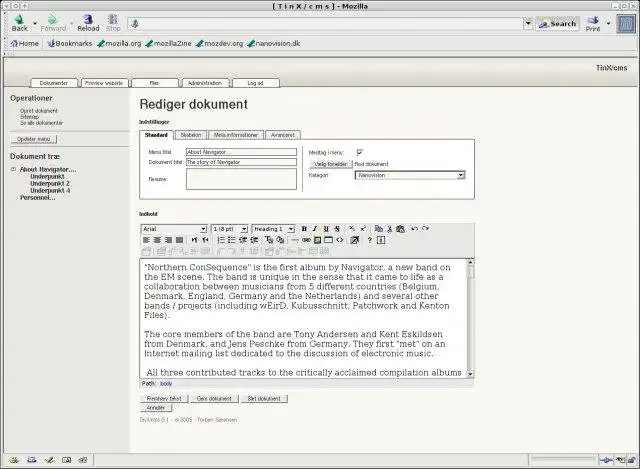Image resolution: width=640 pixels, height=469 pixels.
Task: Go Back in browser
Action: [20, 23]
